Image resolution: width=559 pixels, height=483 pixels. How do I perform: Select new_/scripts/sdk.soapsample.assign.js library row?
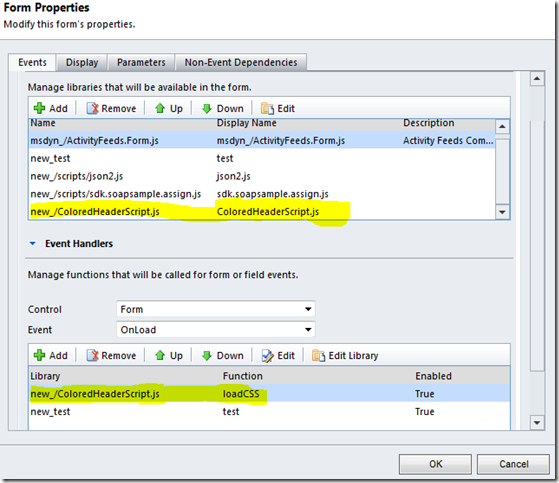point(262,194)
